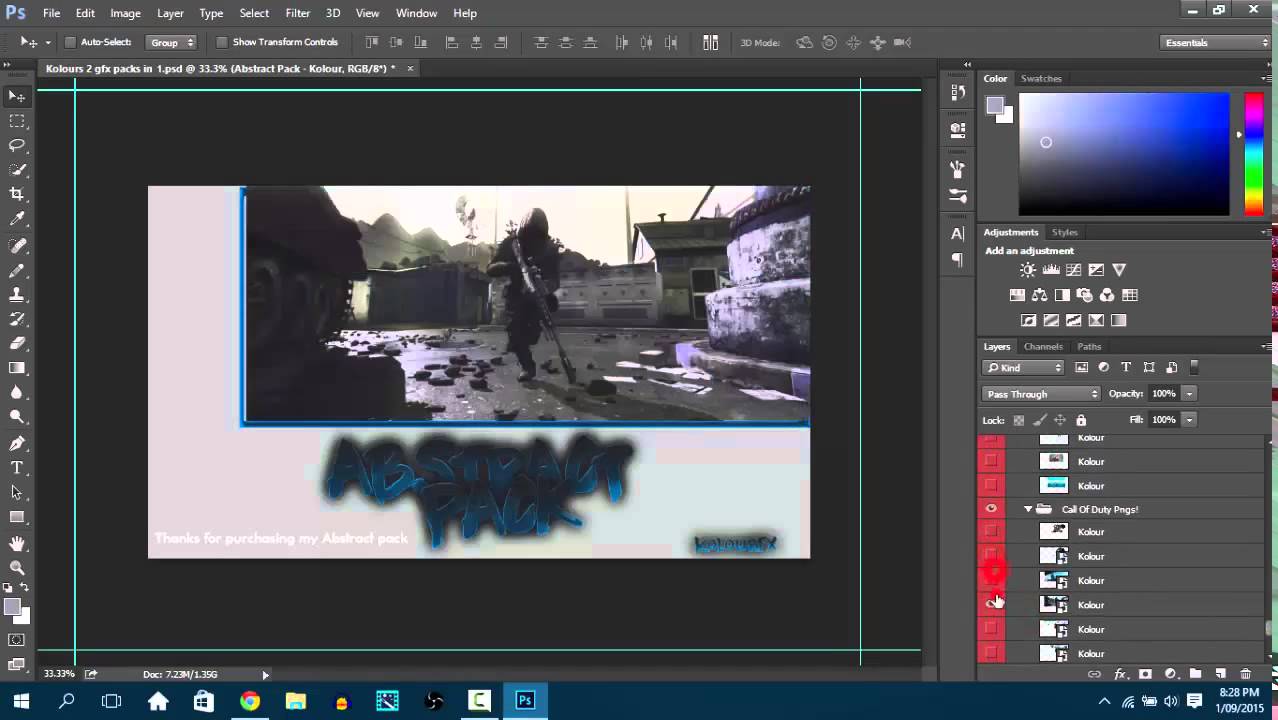Toggle lock image pixels
This screenshot has height=720, width=1278.
1040,420
